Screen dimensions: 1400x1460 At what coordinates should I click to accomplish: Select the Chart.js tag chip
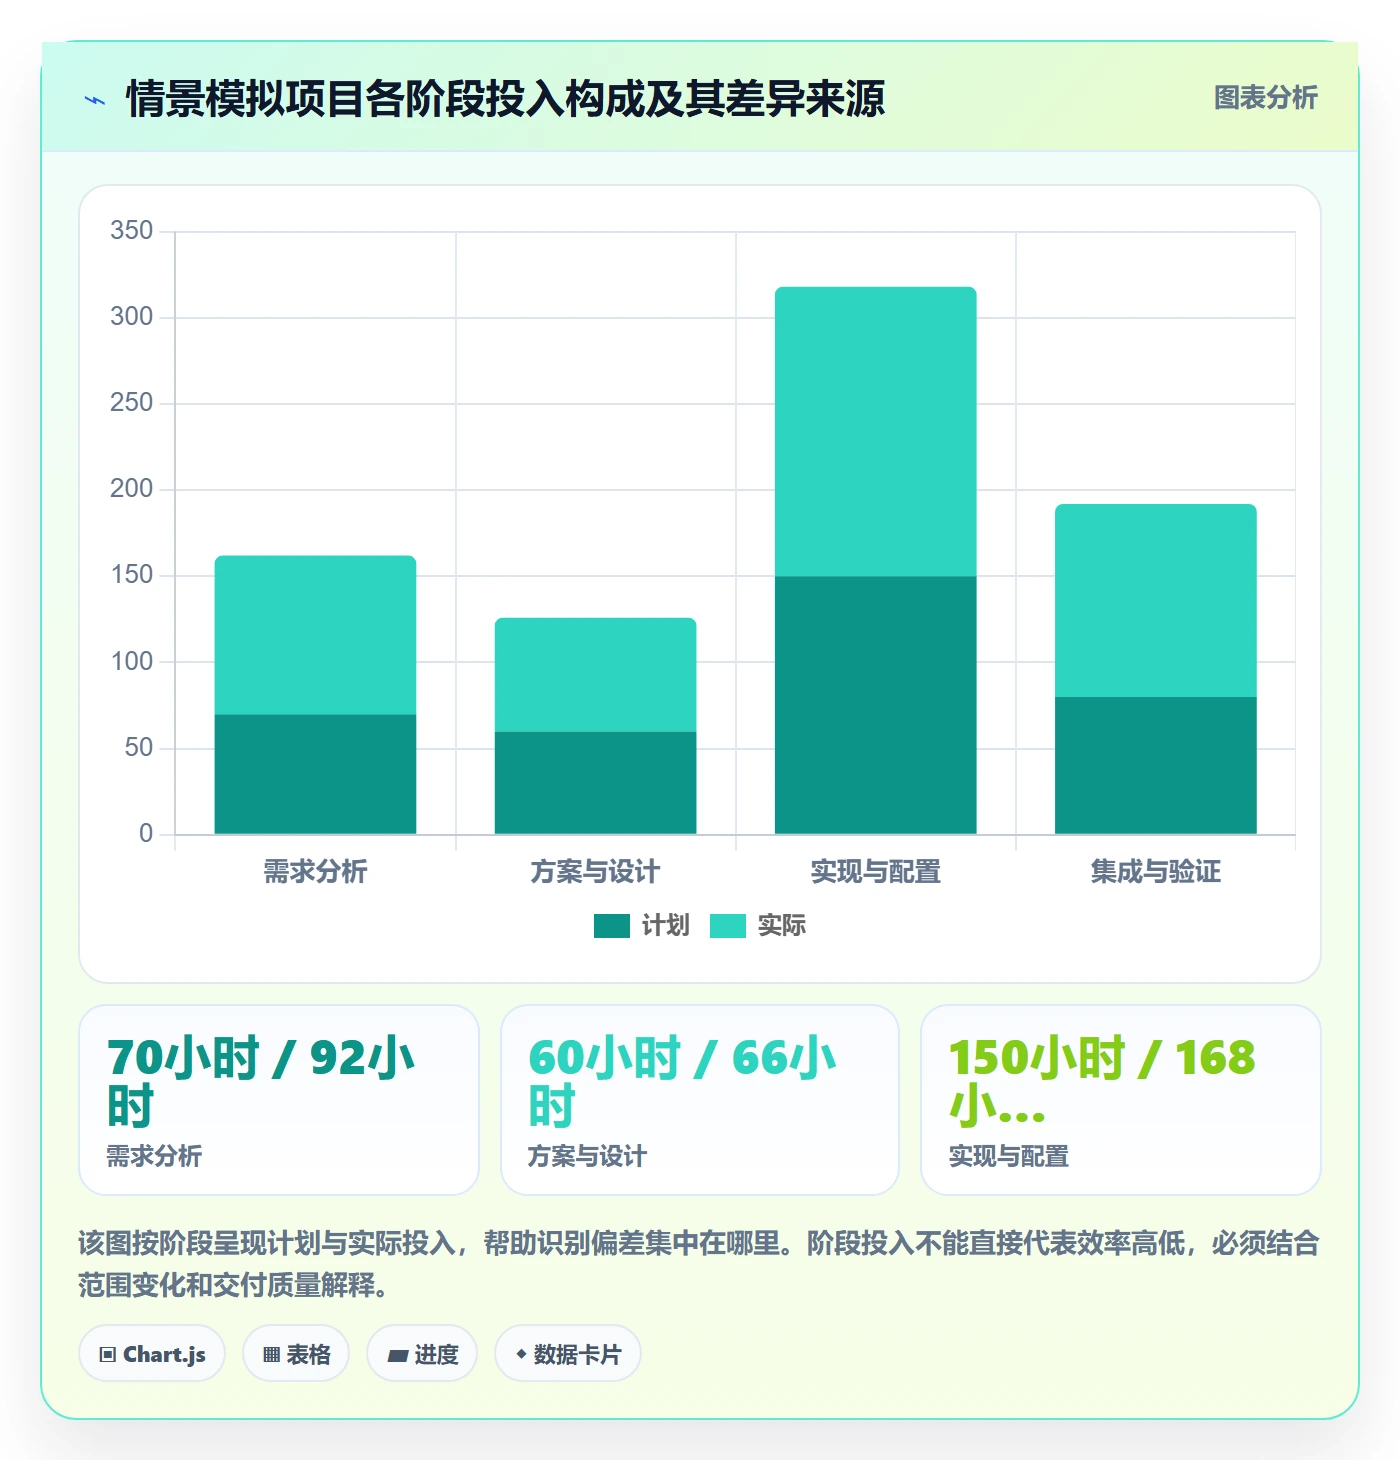pos(152,1354)
